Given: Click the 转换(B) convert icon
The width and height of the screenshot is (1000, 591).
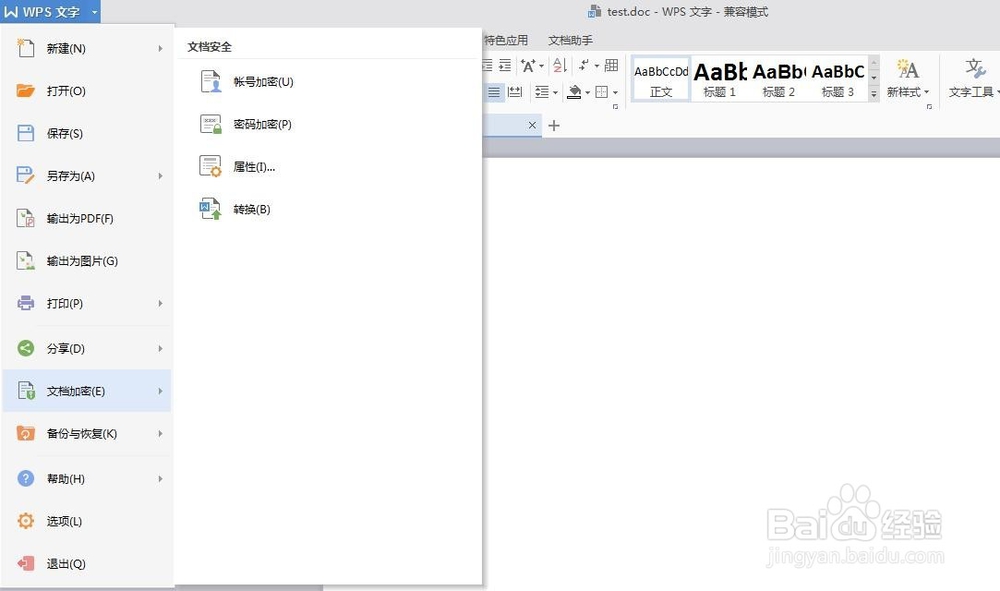Looking at the screenshot, I should coord(210,209).
